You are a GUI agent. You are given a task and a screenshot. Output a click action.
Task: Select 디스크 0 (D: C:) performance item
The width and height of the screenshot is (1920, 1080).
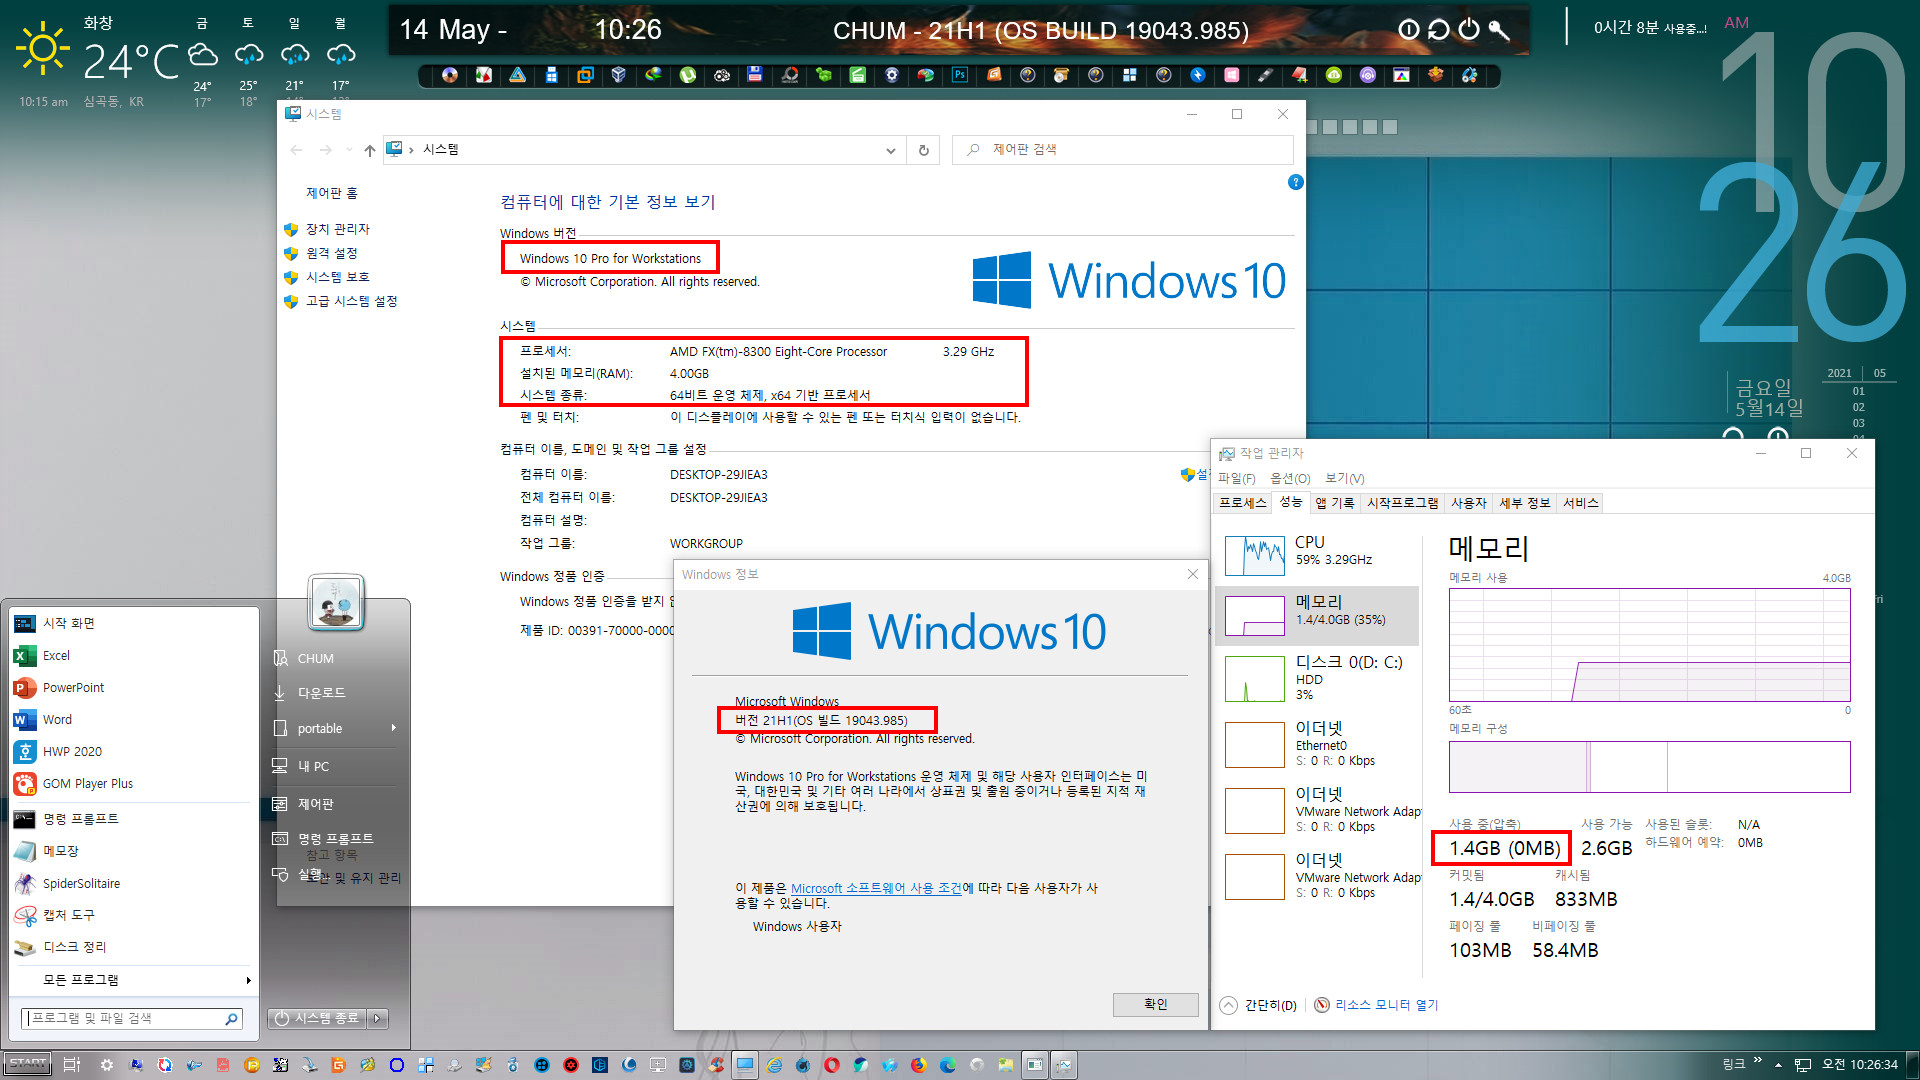click(1318, 678)
